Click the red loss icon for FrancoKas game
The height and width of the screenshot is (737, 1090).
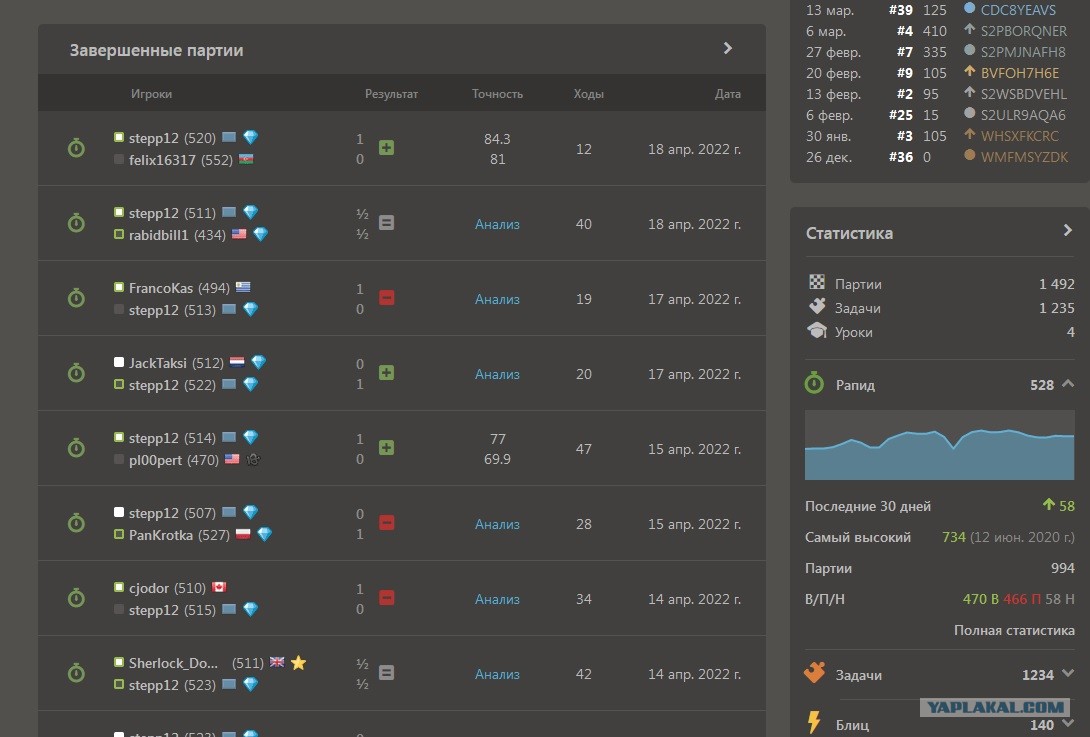tap(387, 298)
